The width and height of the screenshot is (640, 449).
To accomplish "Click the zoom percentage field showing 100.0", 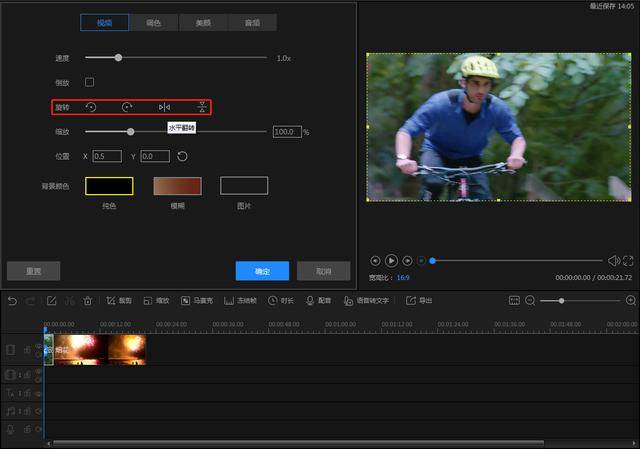I will [x=287, y=132].
